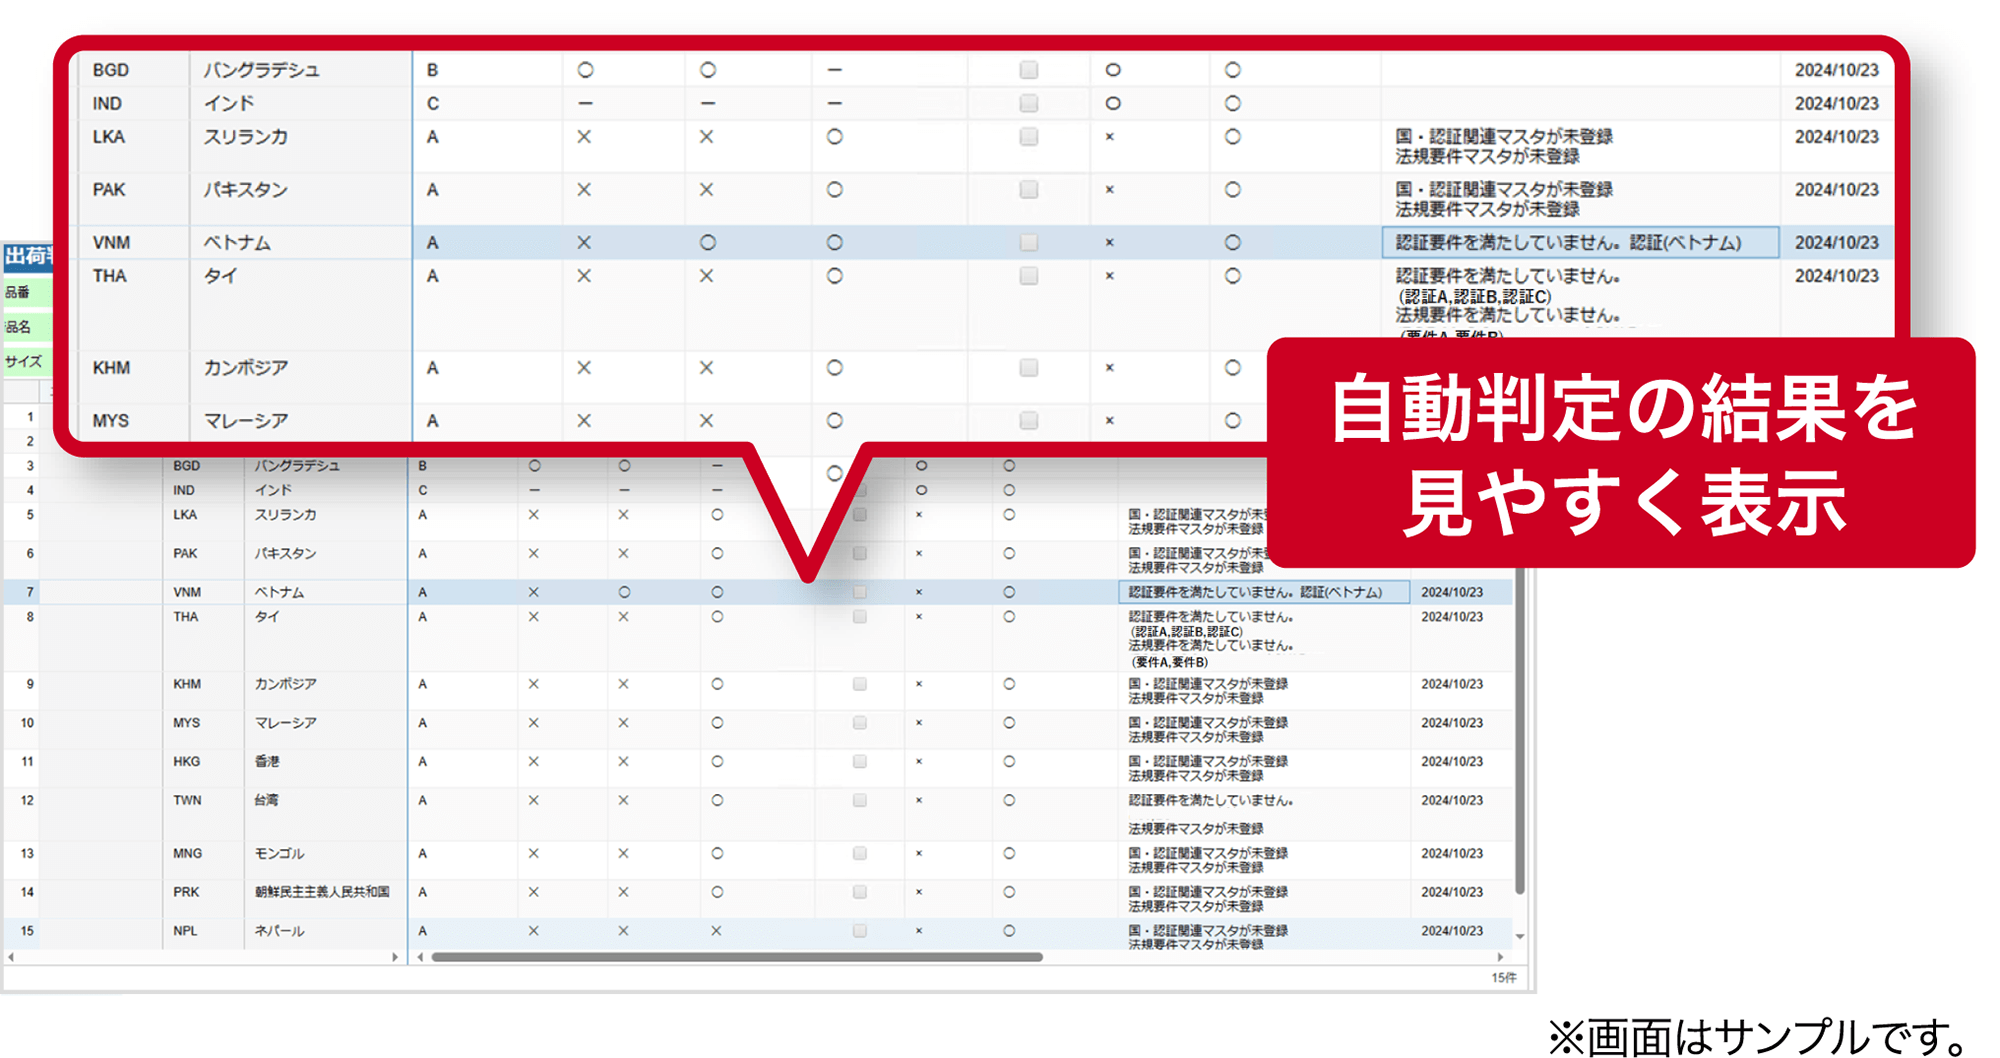This screenshot has width=2000, height=1058.
Task: Check the checkbox on the Vietnam (VNM) row
Action: point(1028,242)
